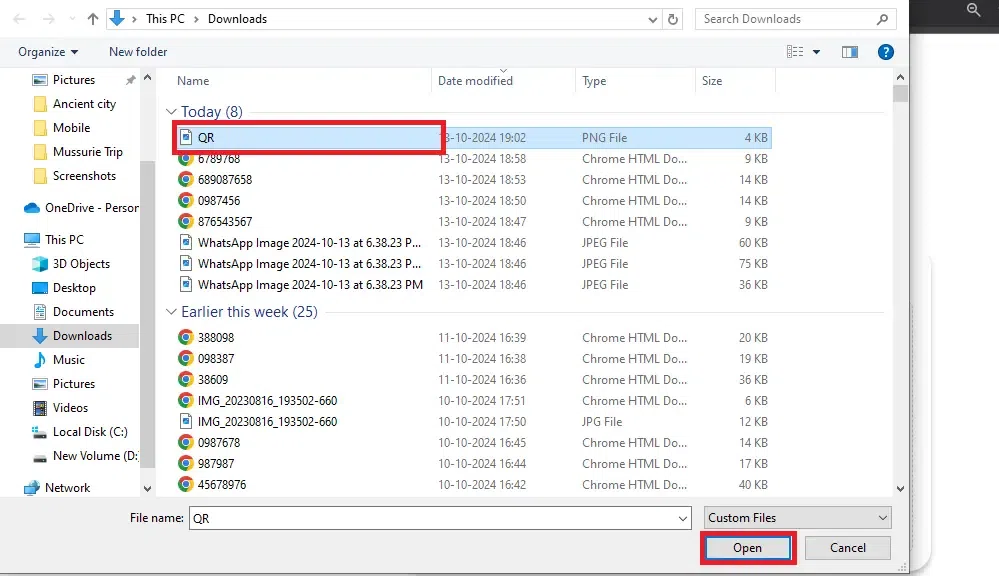Click file list scrollbar down arrow

900,489
